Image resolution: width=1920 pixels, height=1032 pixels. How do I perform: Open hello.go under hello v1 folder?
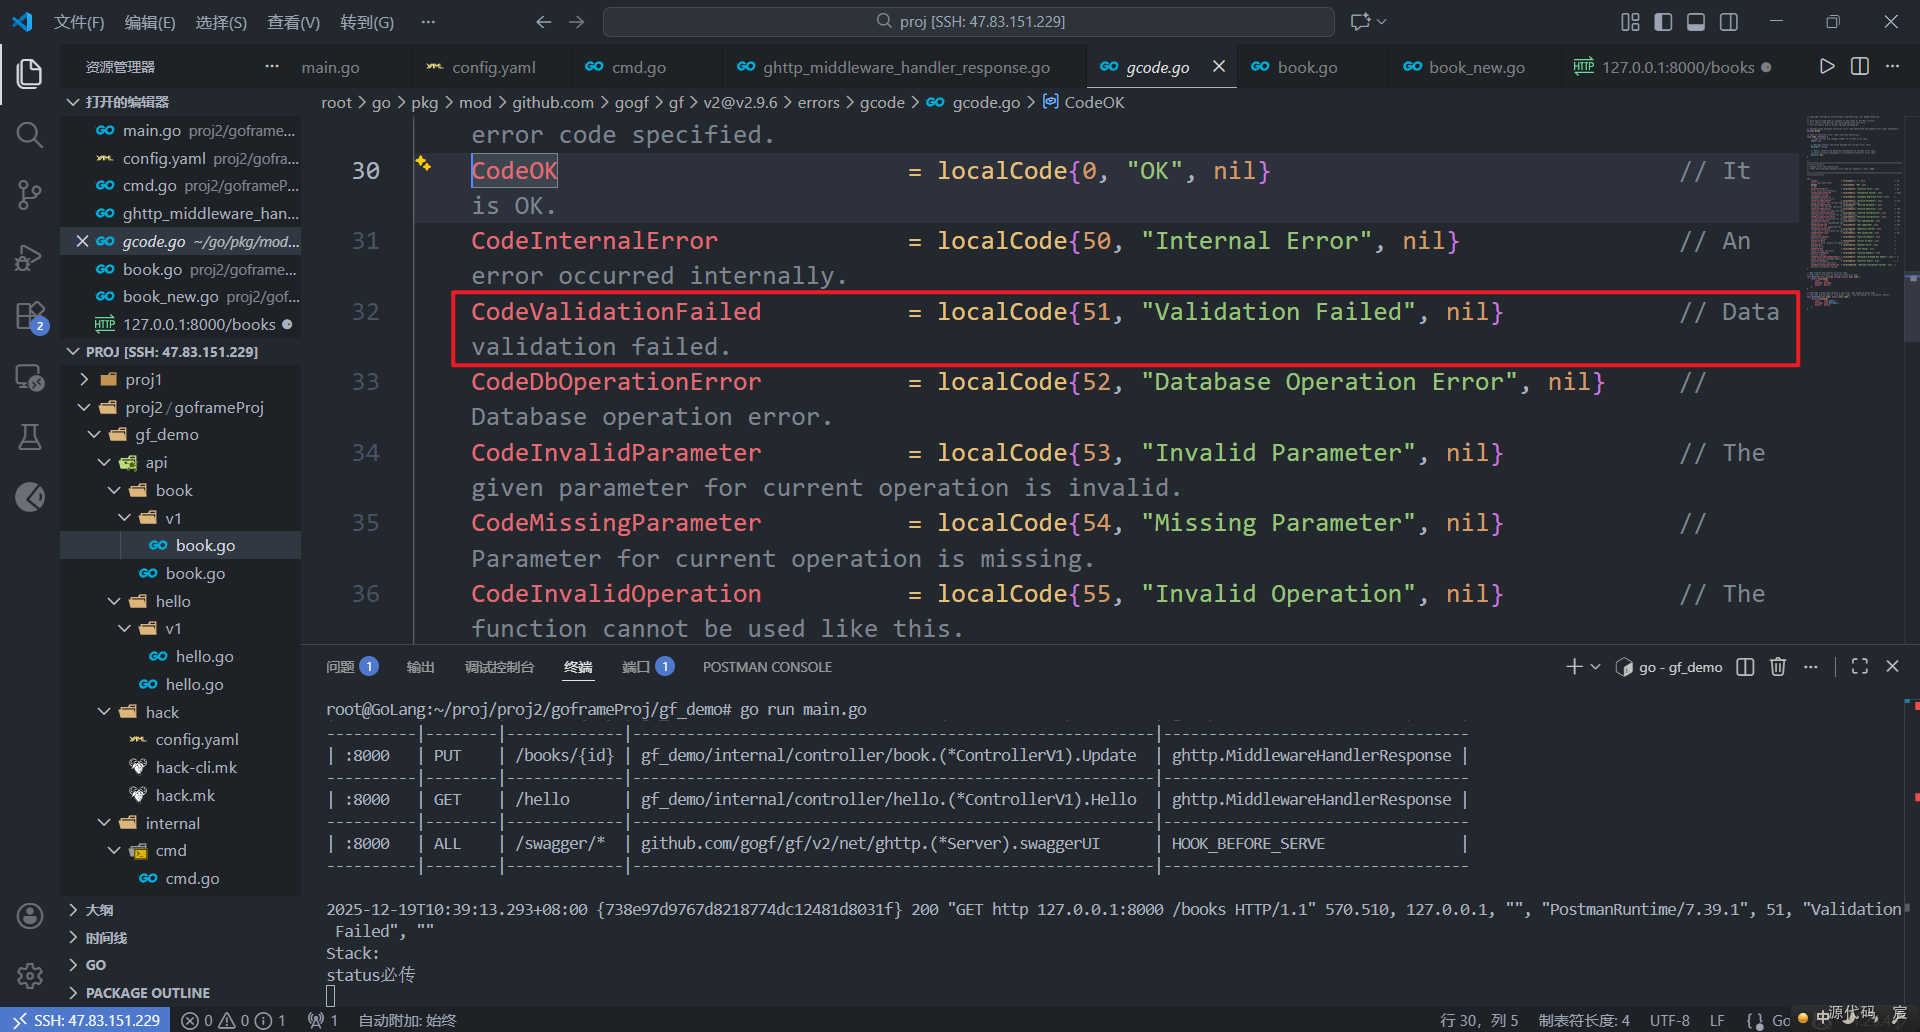204,657
